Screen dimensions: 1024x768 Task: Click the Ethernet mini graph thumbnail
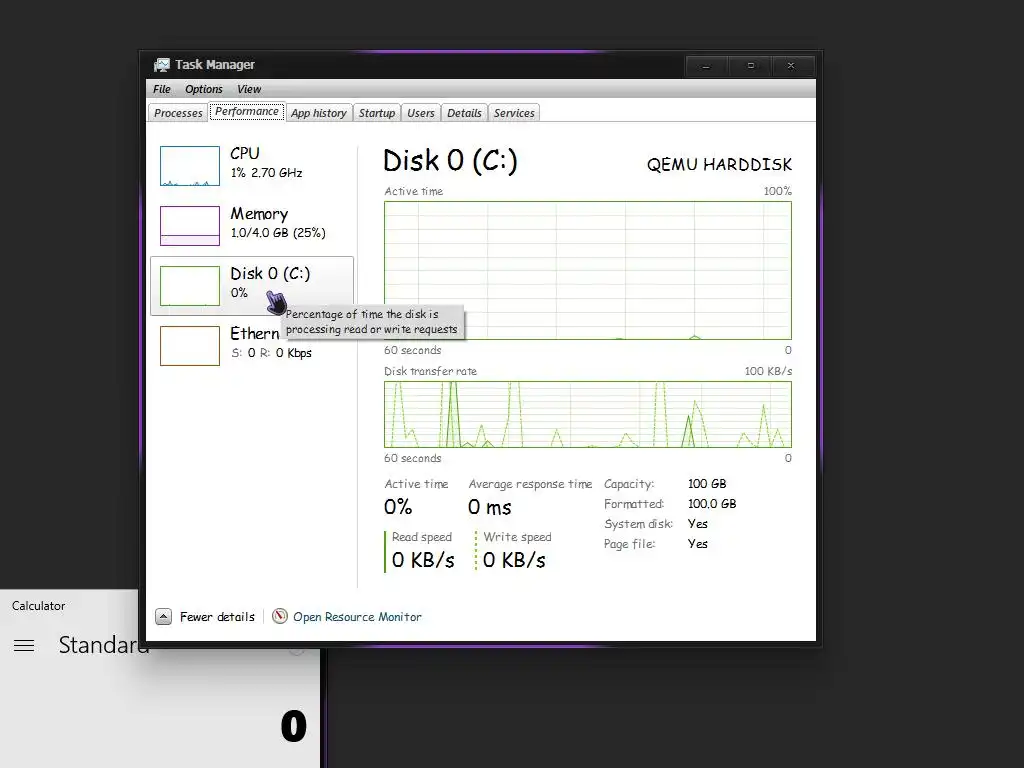coord(189,346)
